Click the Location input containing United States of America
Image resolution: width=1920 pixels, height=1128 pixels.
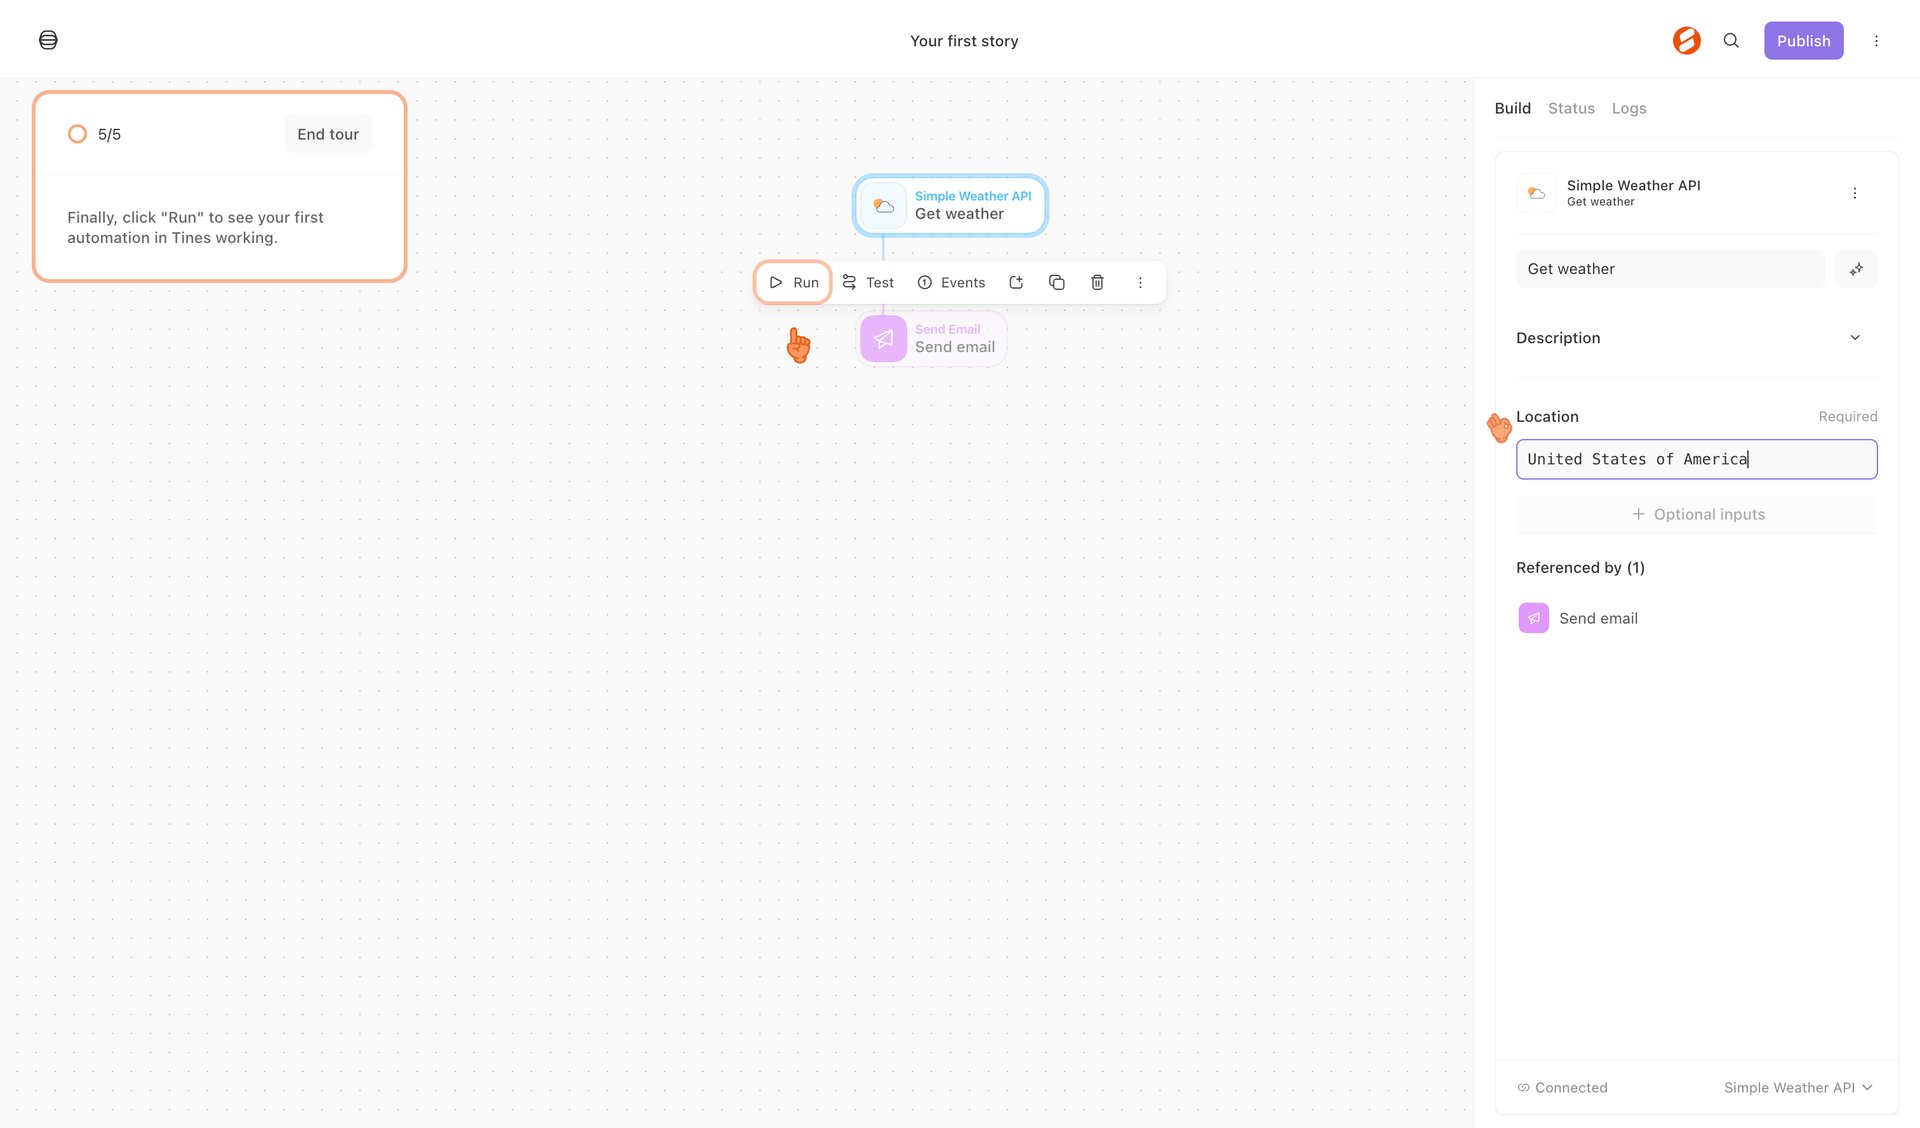point(1697,459)
